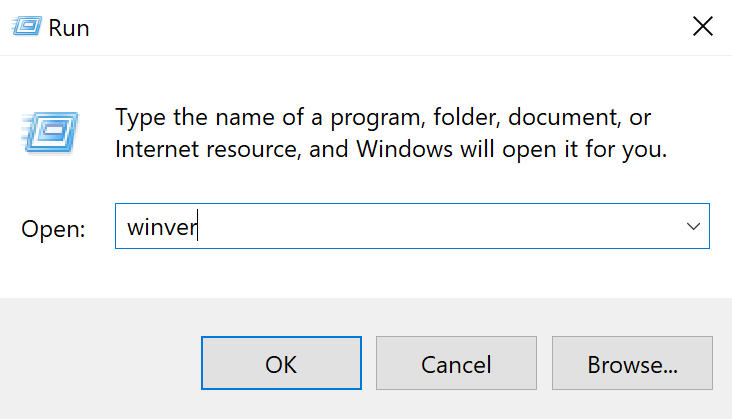Click the "Run" title text
This screenshot has width=732, height=419.
click(72, 28)
